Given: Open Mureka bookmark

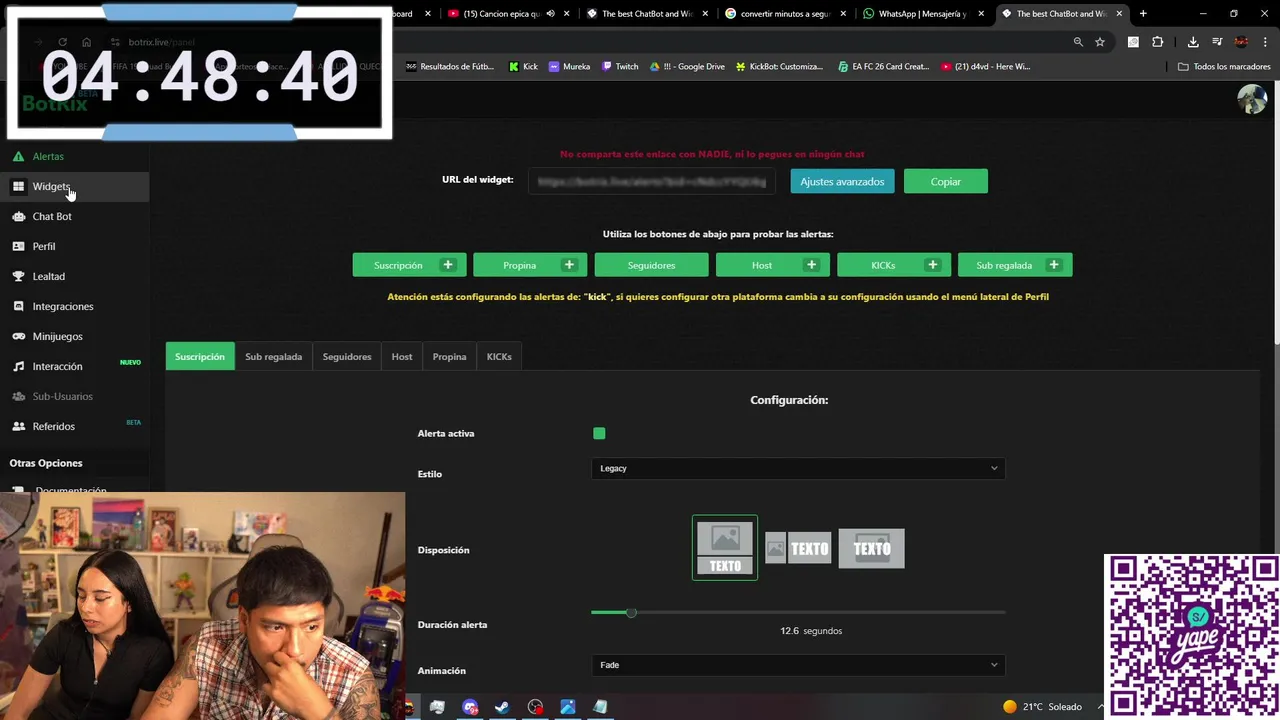Looking at the screenshot, I should [x=569, y=66].
